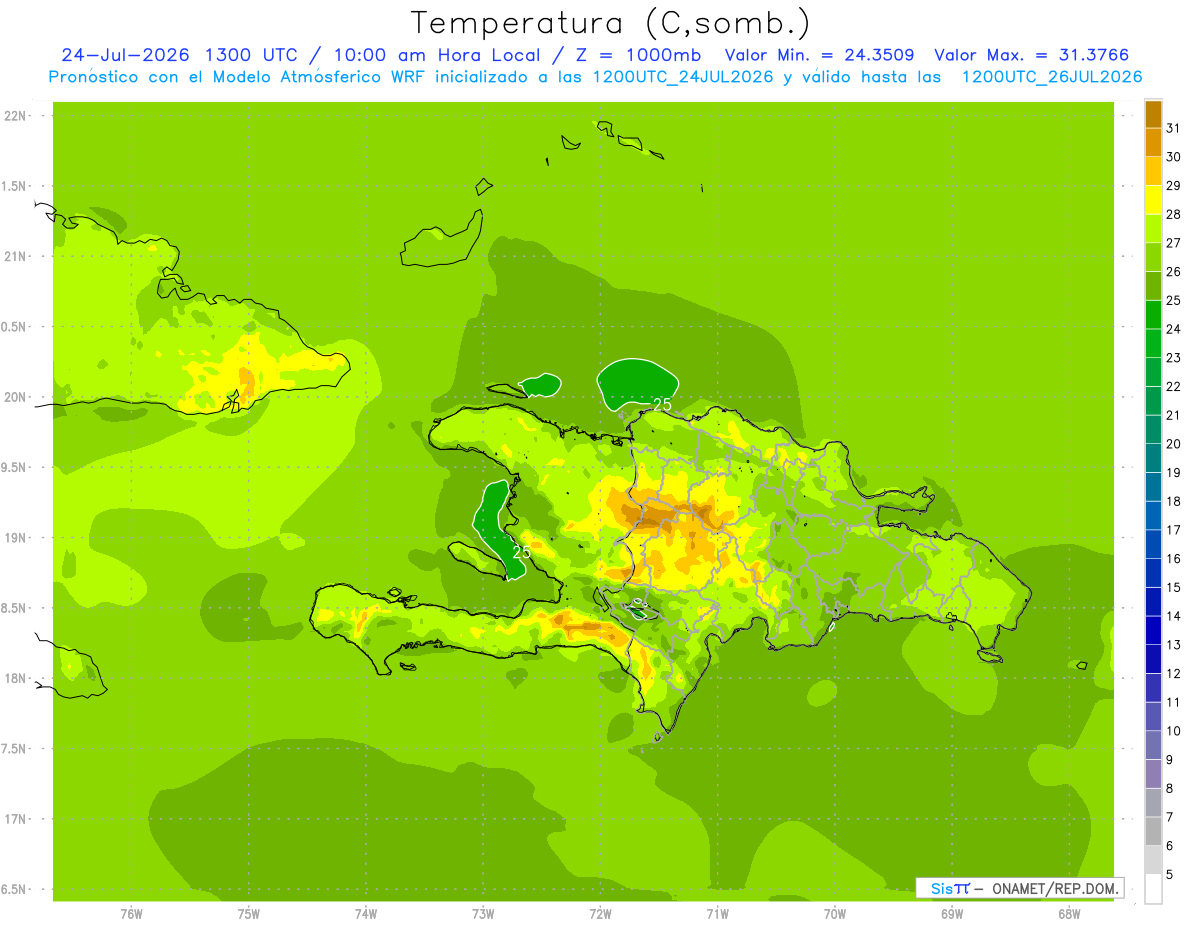
Task: Click the "76W" longitude axis label
Action: [131, 914]
